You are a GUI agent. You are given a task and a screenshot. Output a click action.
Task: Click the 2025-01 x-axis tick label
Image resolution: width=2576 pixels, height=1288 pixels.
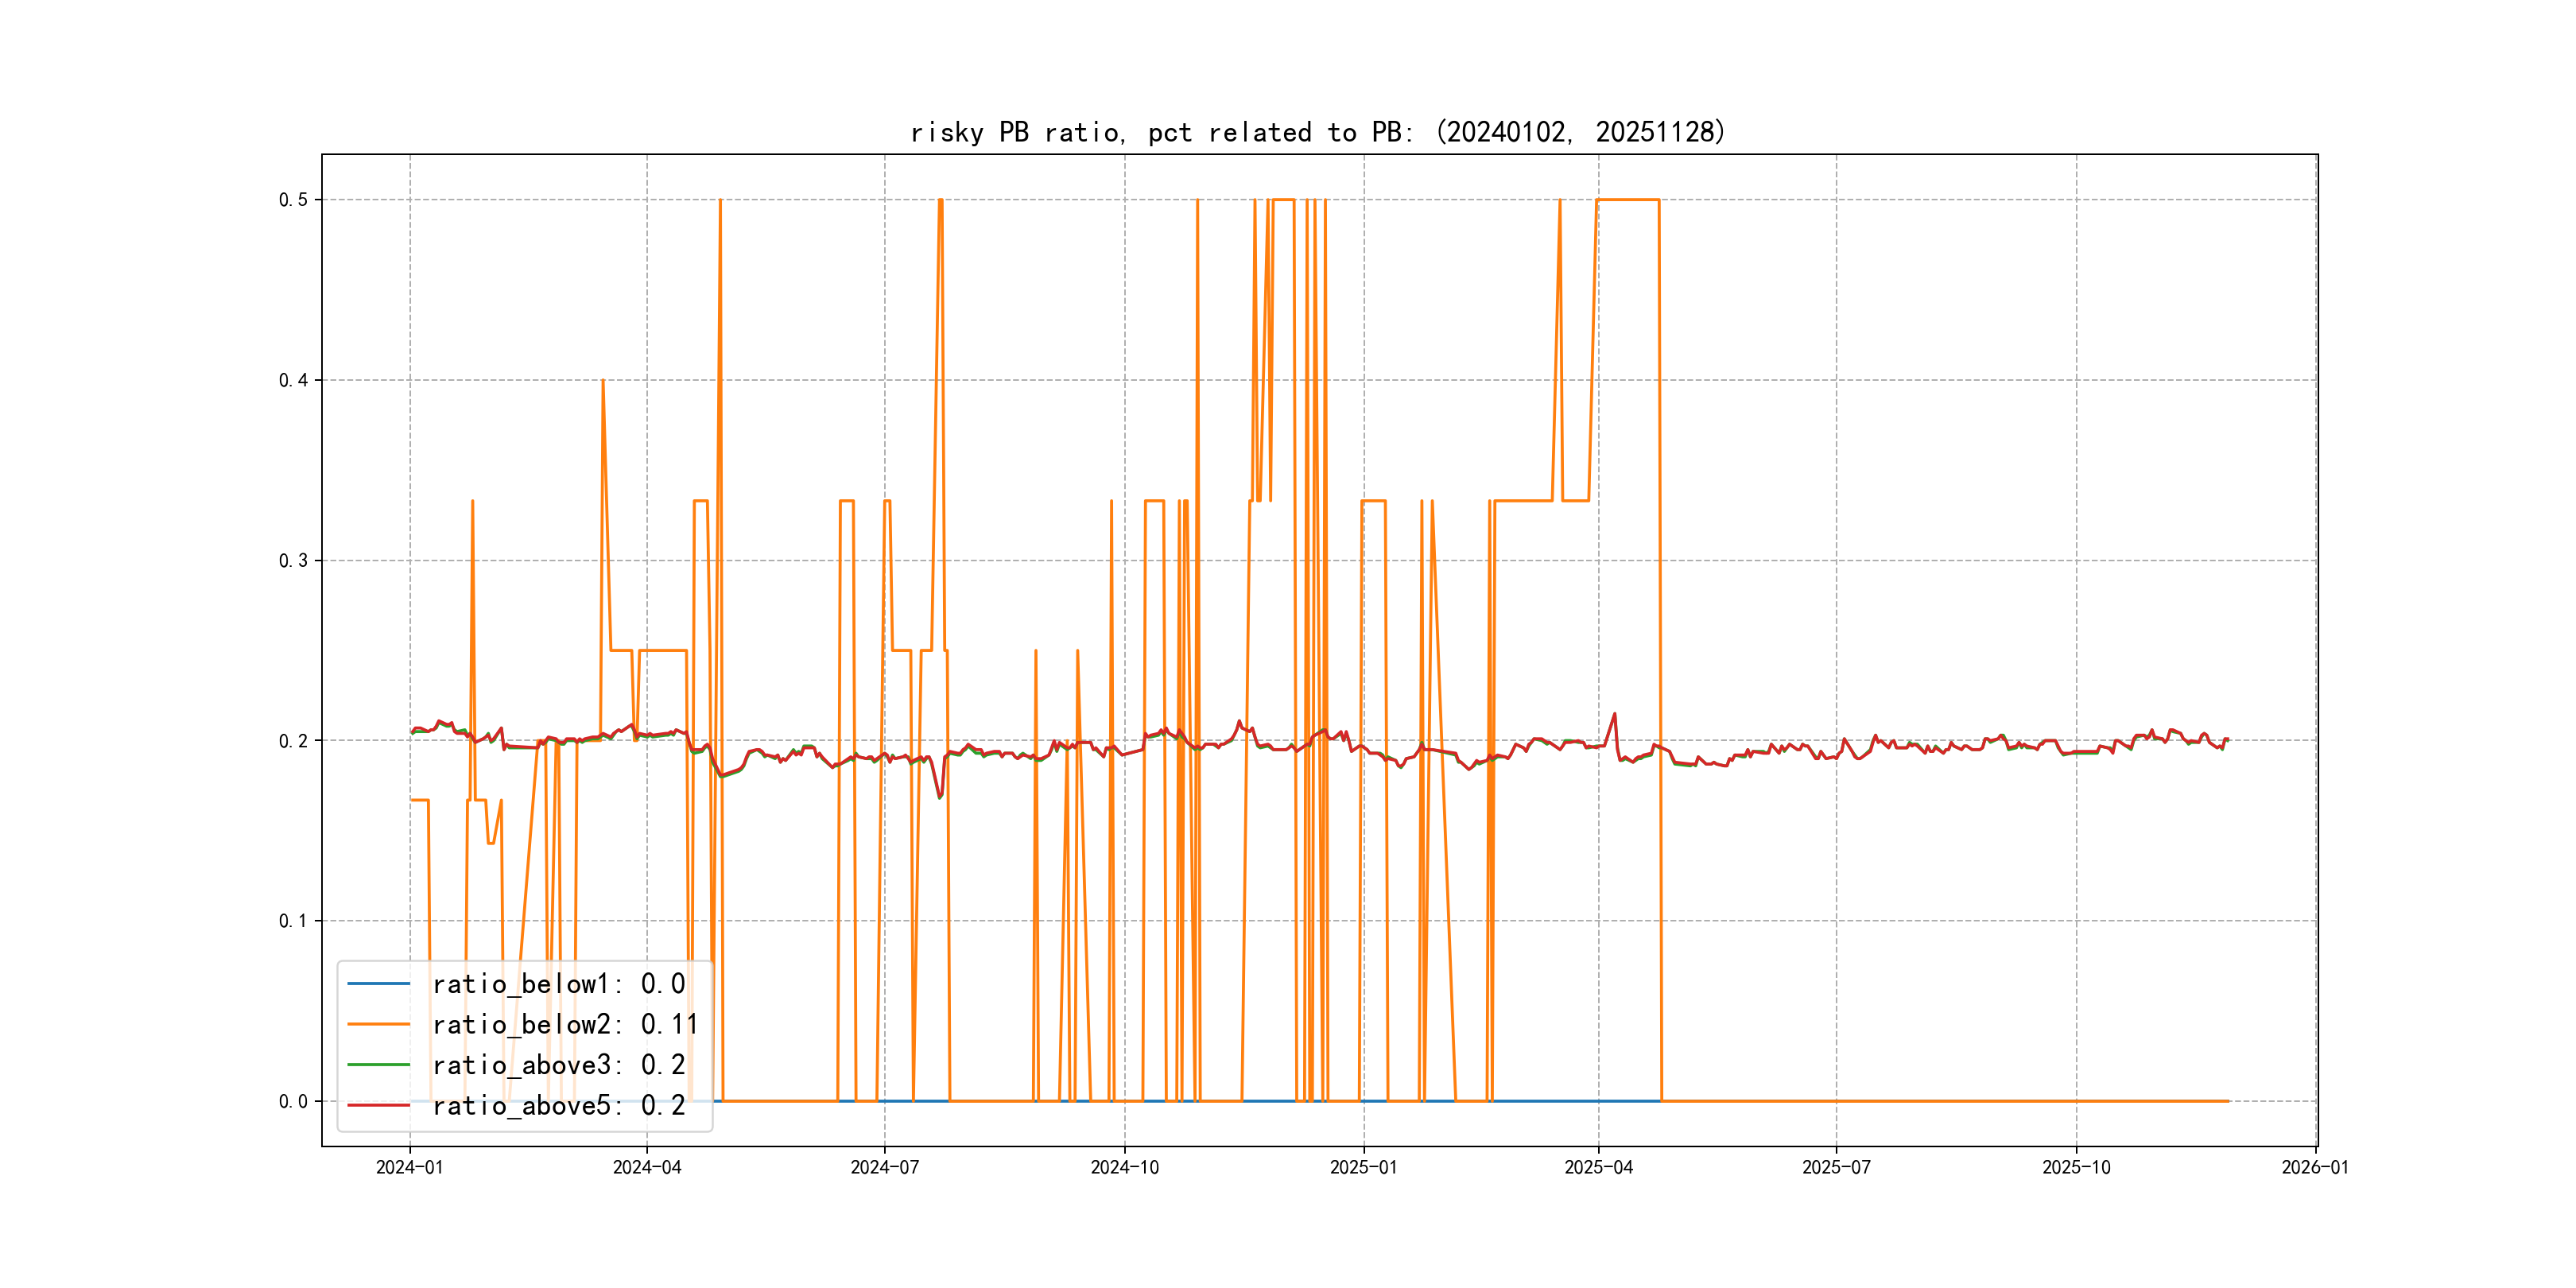(x=1363, y=1168)
